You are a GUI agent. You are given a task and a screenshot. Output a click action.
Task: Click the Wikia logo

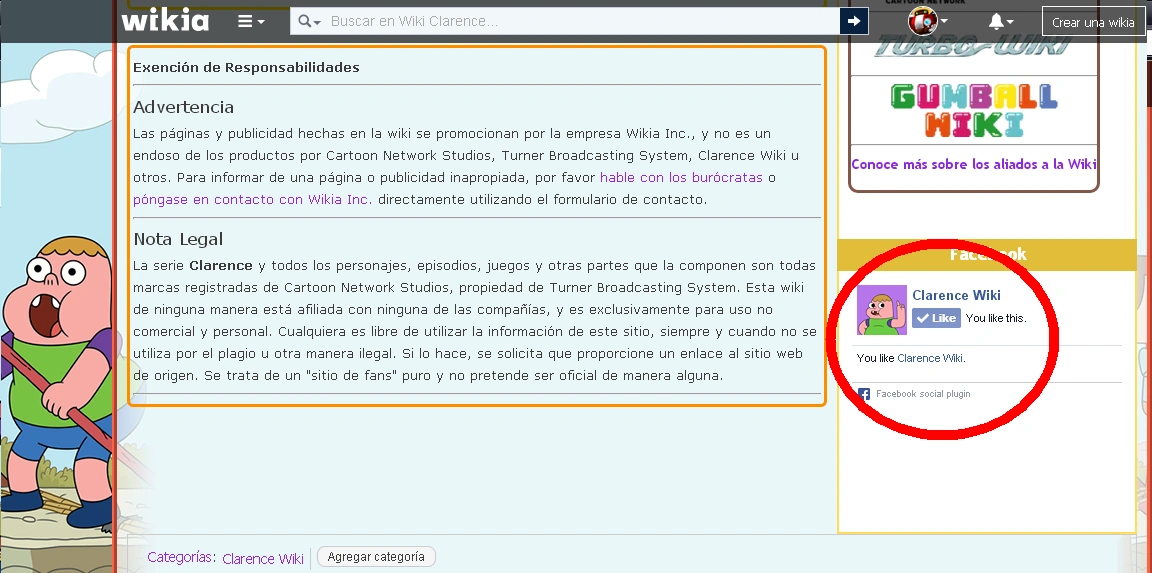tap(165, 20)
